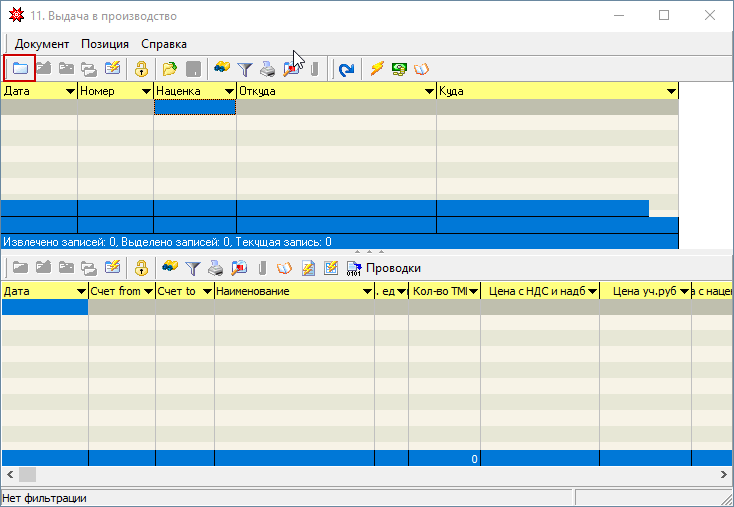Expand the Откуда column dropdown arrow

[x=428, y=92]
